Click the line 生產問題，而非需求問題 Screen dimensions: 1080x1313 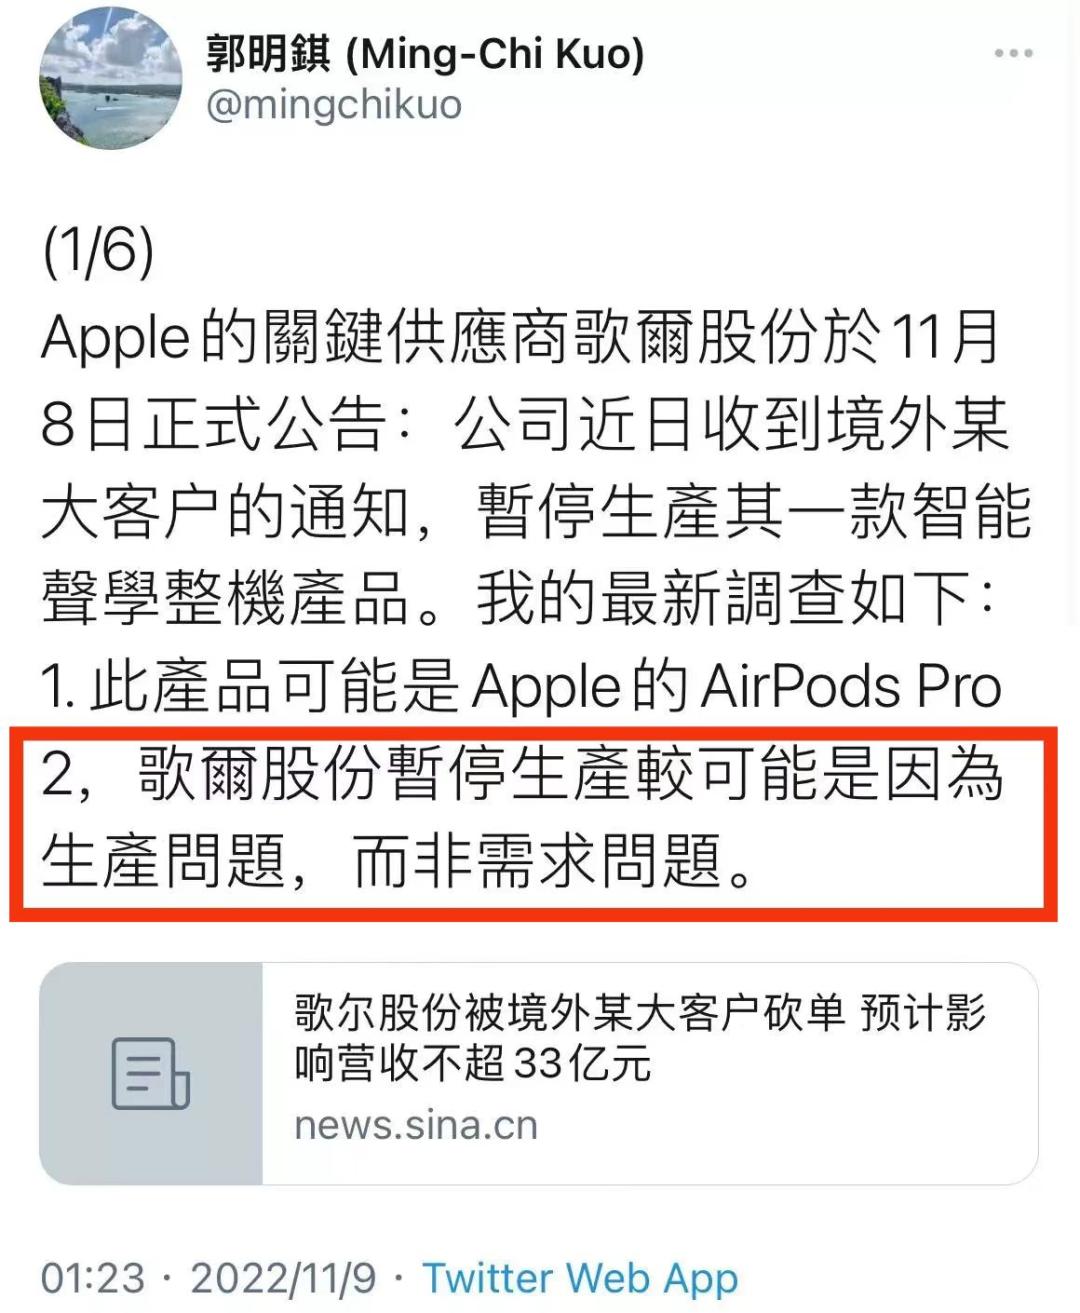click(398, 861)
